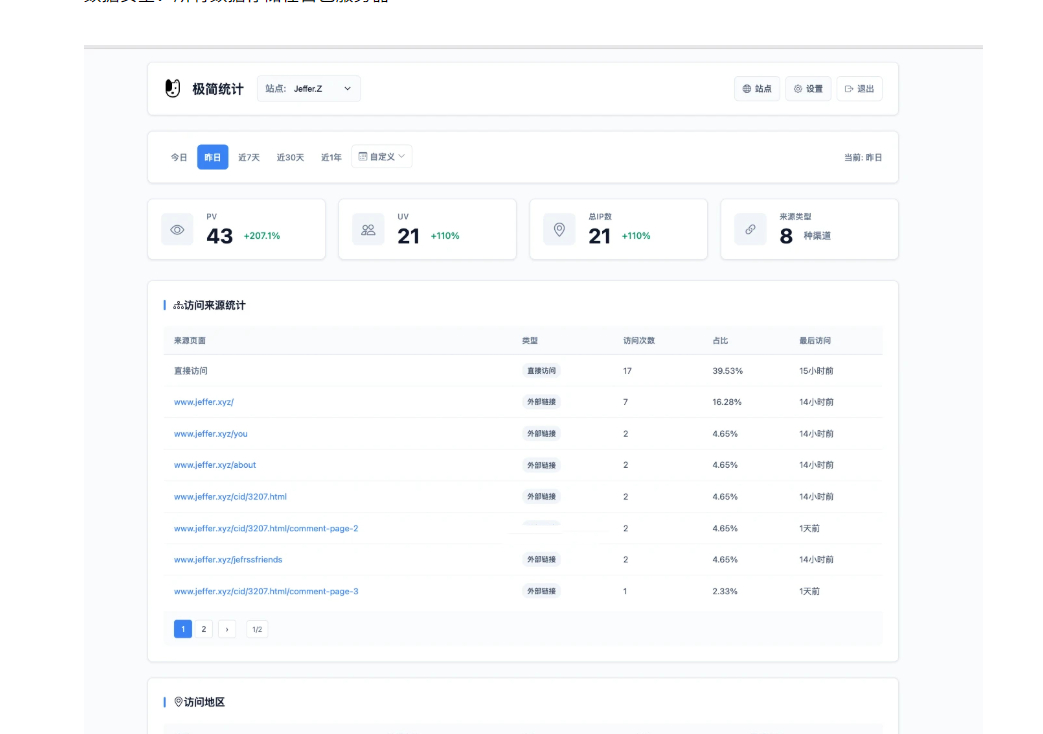Click the 极简统计 dog logo icon

click(172, 89)
